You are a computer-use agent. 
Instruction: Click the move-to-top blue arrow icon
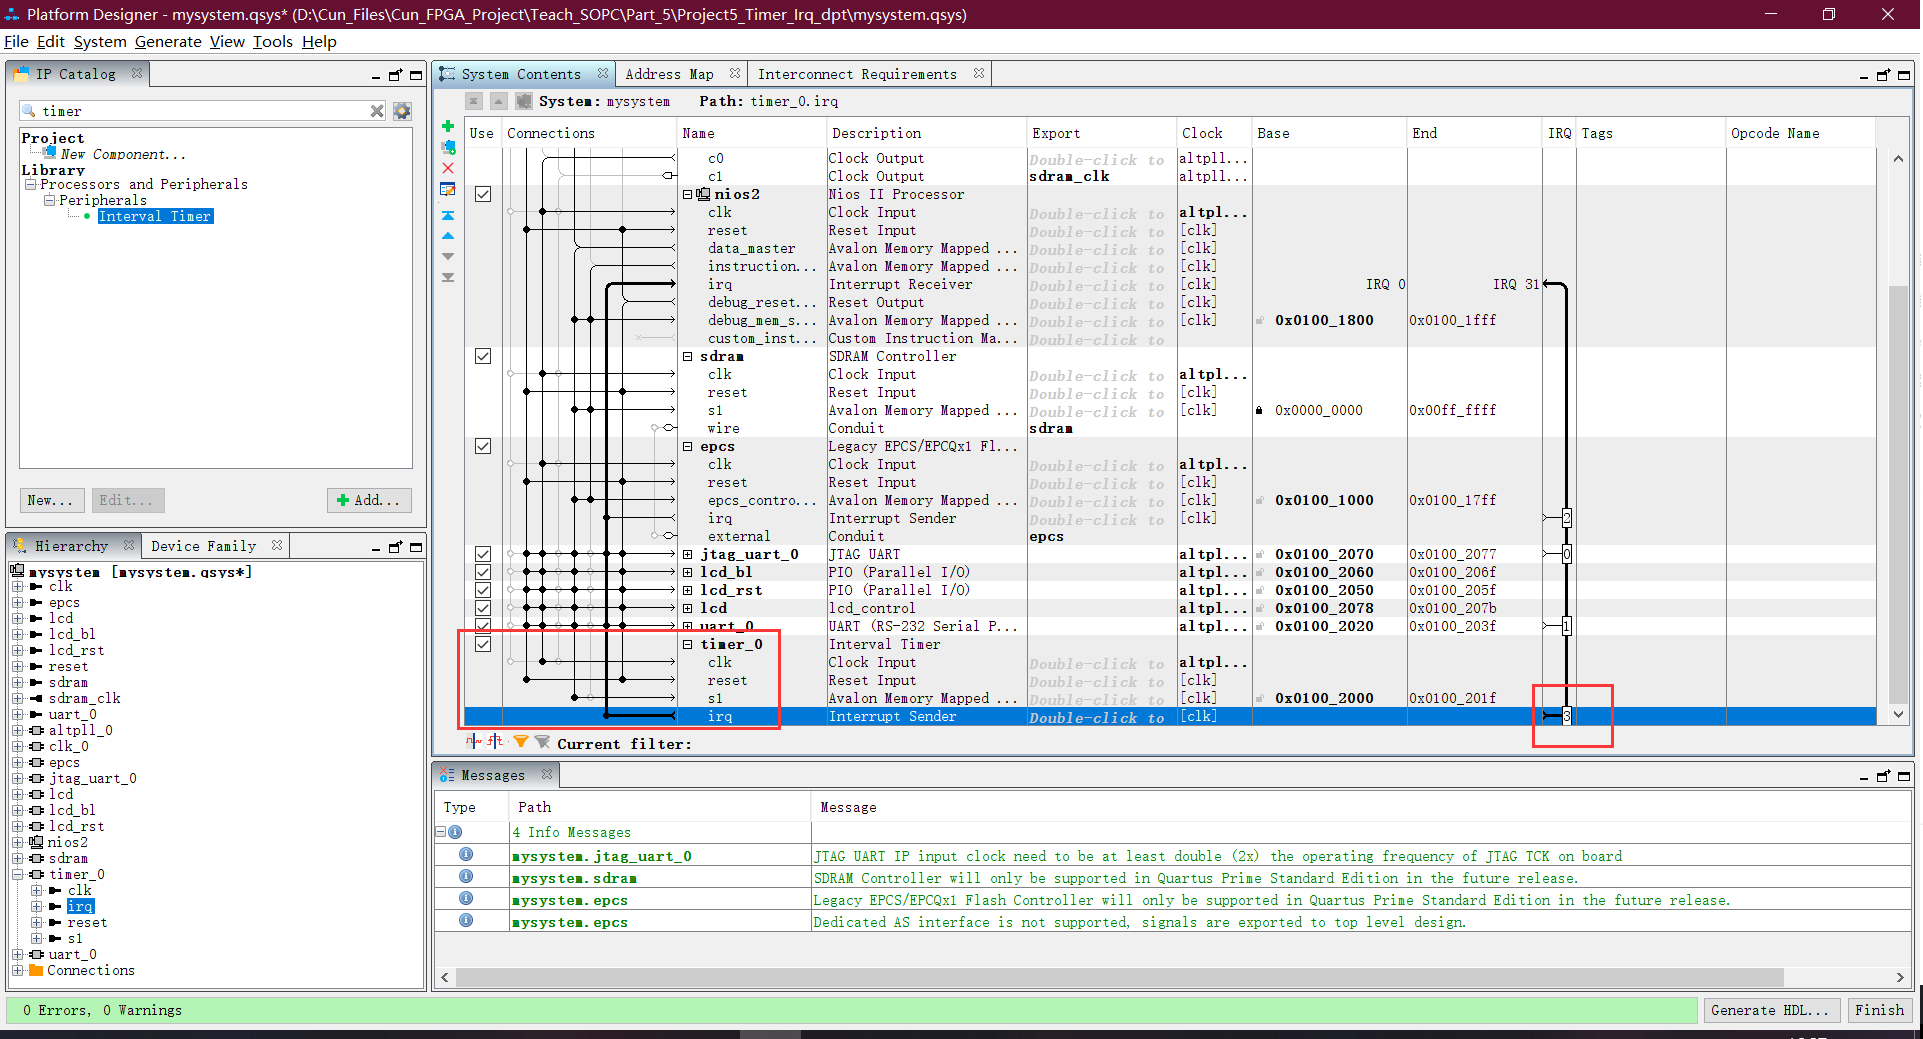point(448,215)
